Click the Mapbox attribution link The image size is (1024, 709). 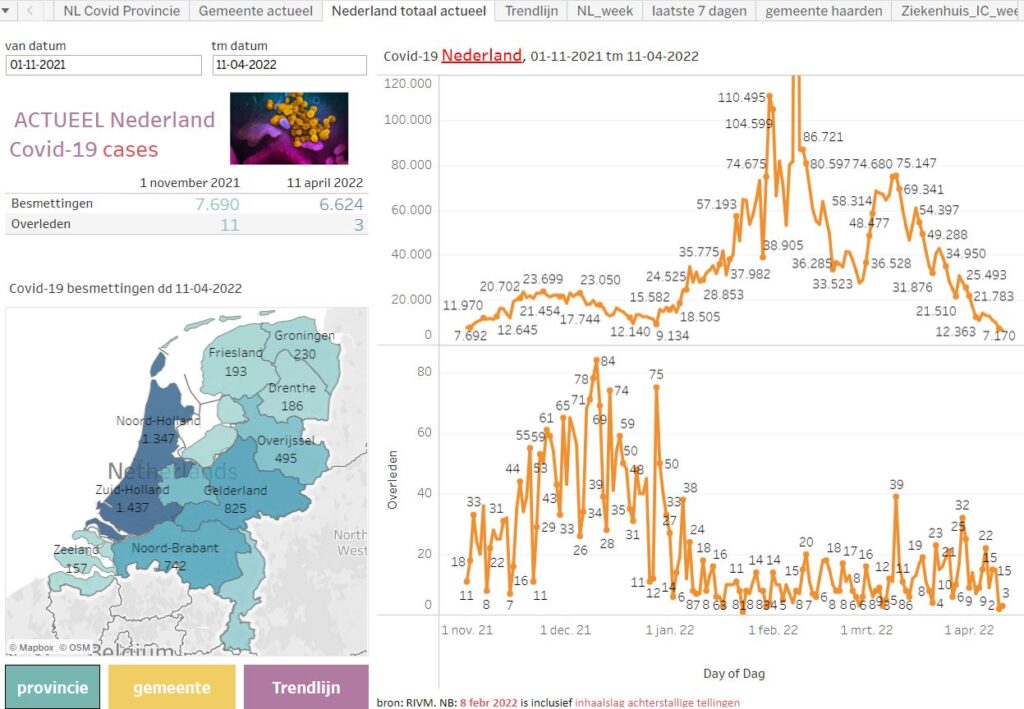[36, 647]
